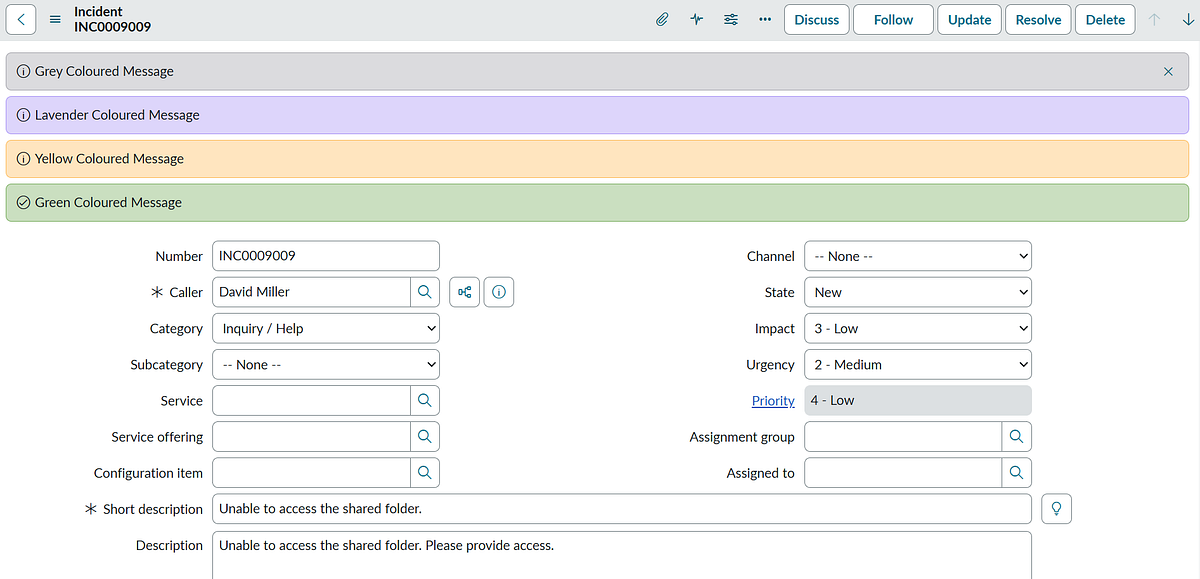Open the more options ellipsis menu
1200x579 pixels.
coord(764,19)
